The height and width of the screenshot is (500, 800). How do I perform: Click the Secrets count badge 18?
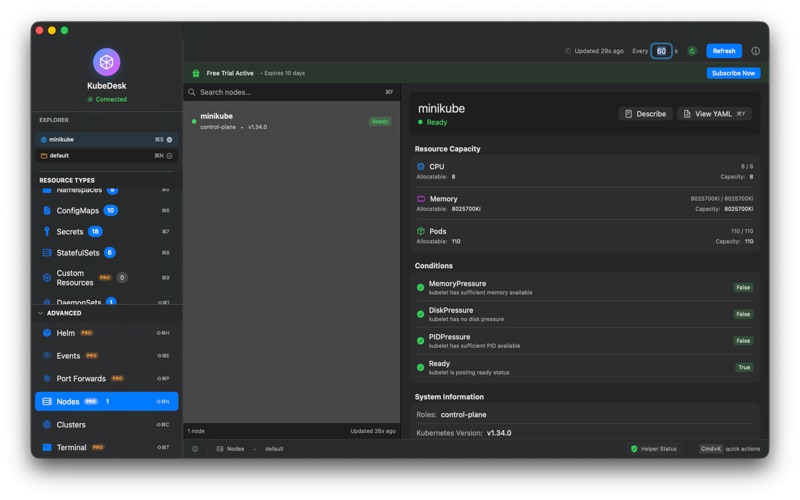coord(95,232)
